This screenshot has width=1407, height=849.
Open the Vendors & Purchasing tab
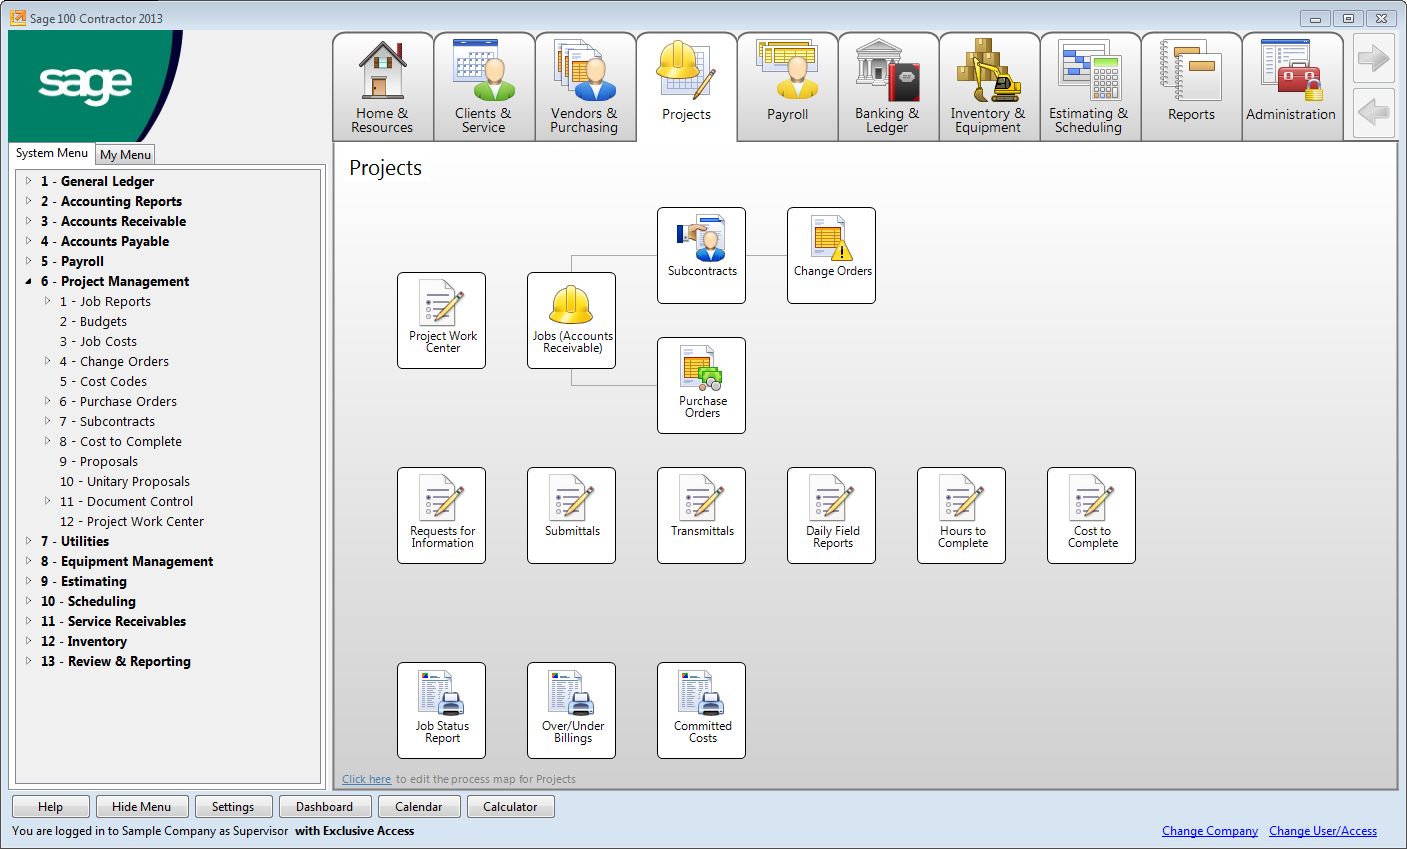click(x=585, y=87)
